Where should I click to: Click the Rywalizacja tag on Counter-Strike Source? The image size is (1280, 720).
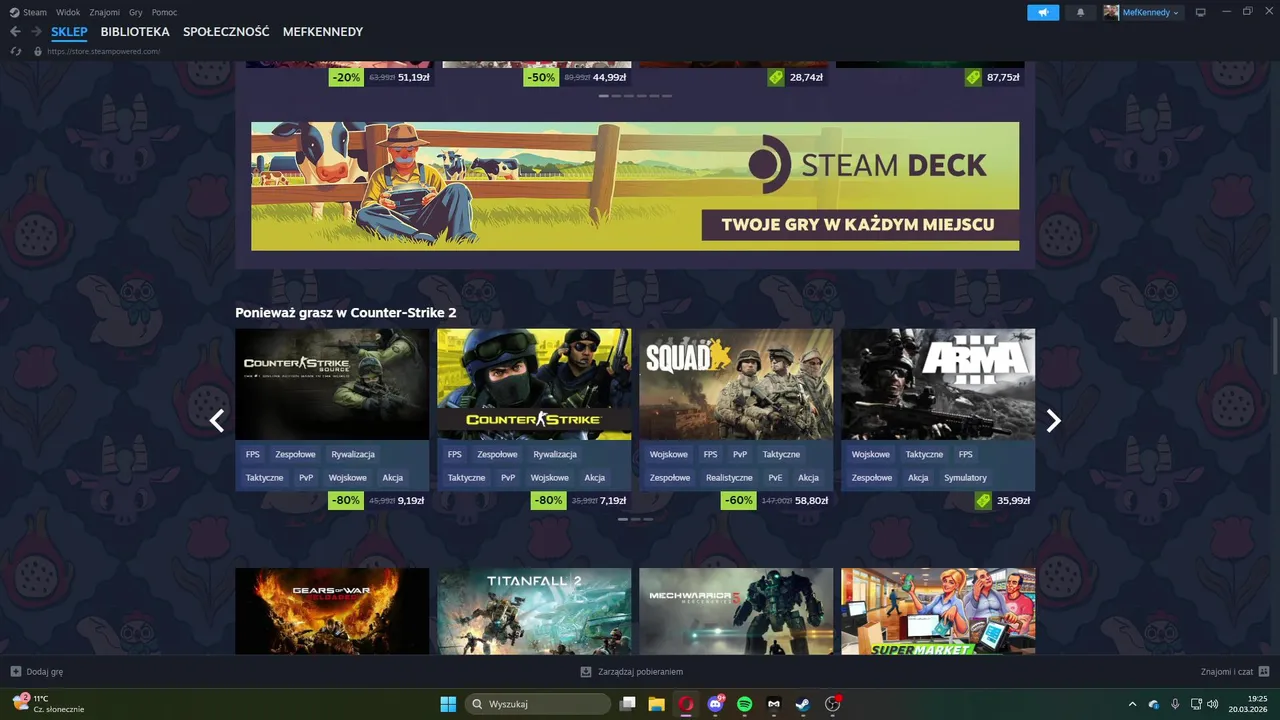(353, 454)
